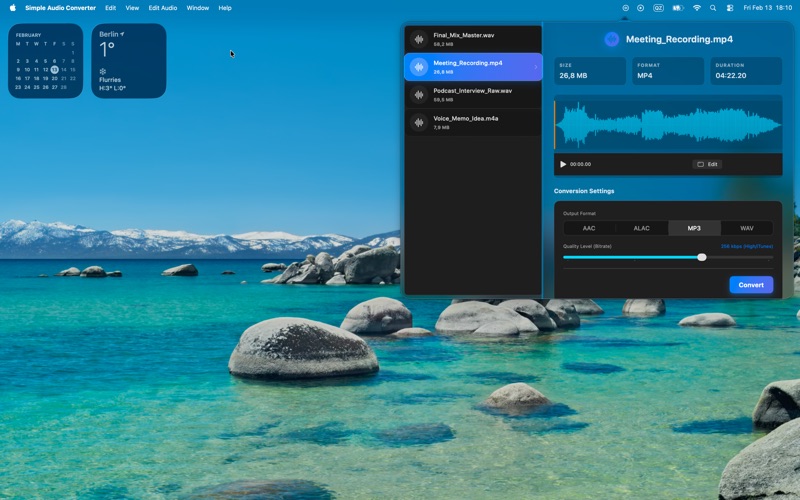Image resolution: width=800 pixels, height=500 pixels.
Task: Select the Voice_Memo_Idea.m4a file name
Action: coord(465,118)
